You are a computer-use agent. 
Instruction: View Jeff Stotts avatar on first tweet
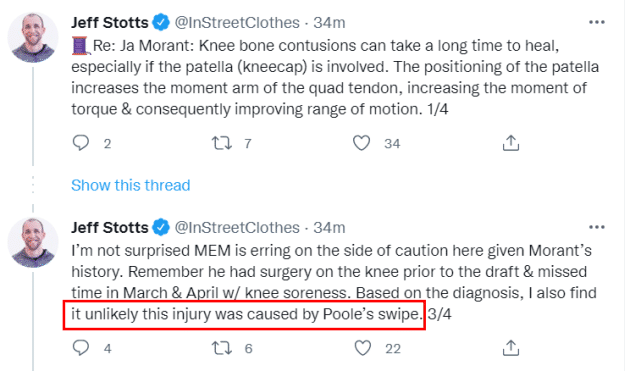coord(33,37)
